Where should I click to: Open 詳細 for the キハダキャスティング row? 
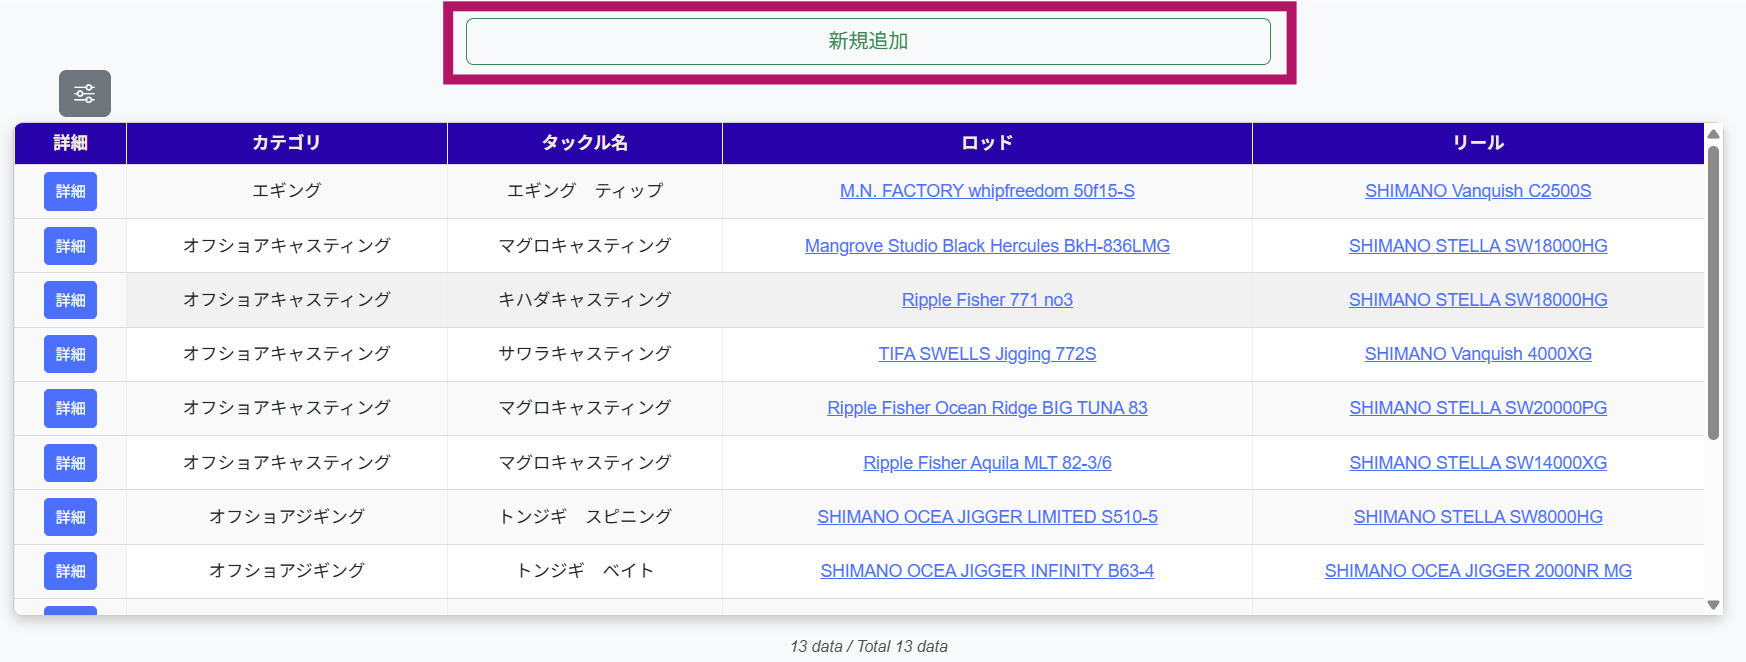(x=70, y=300)
